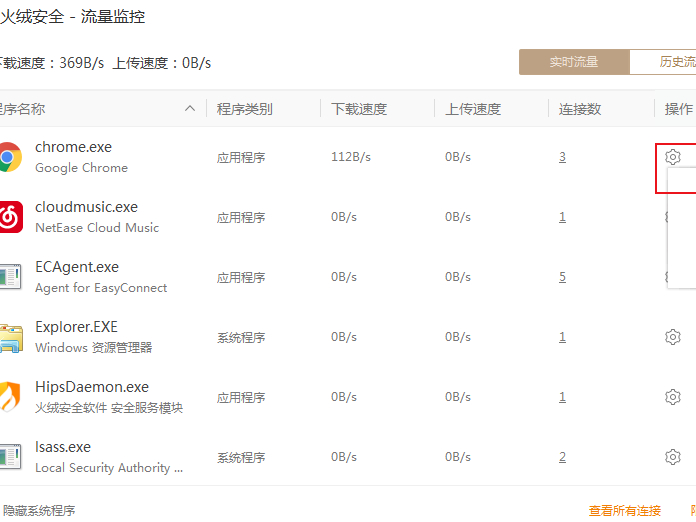Select HipsDaemon.exe process name
696x522 pixels.
[92, 387]
